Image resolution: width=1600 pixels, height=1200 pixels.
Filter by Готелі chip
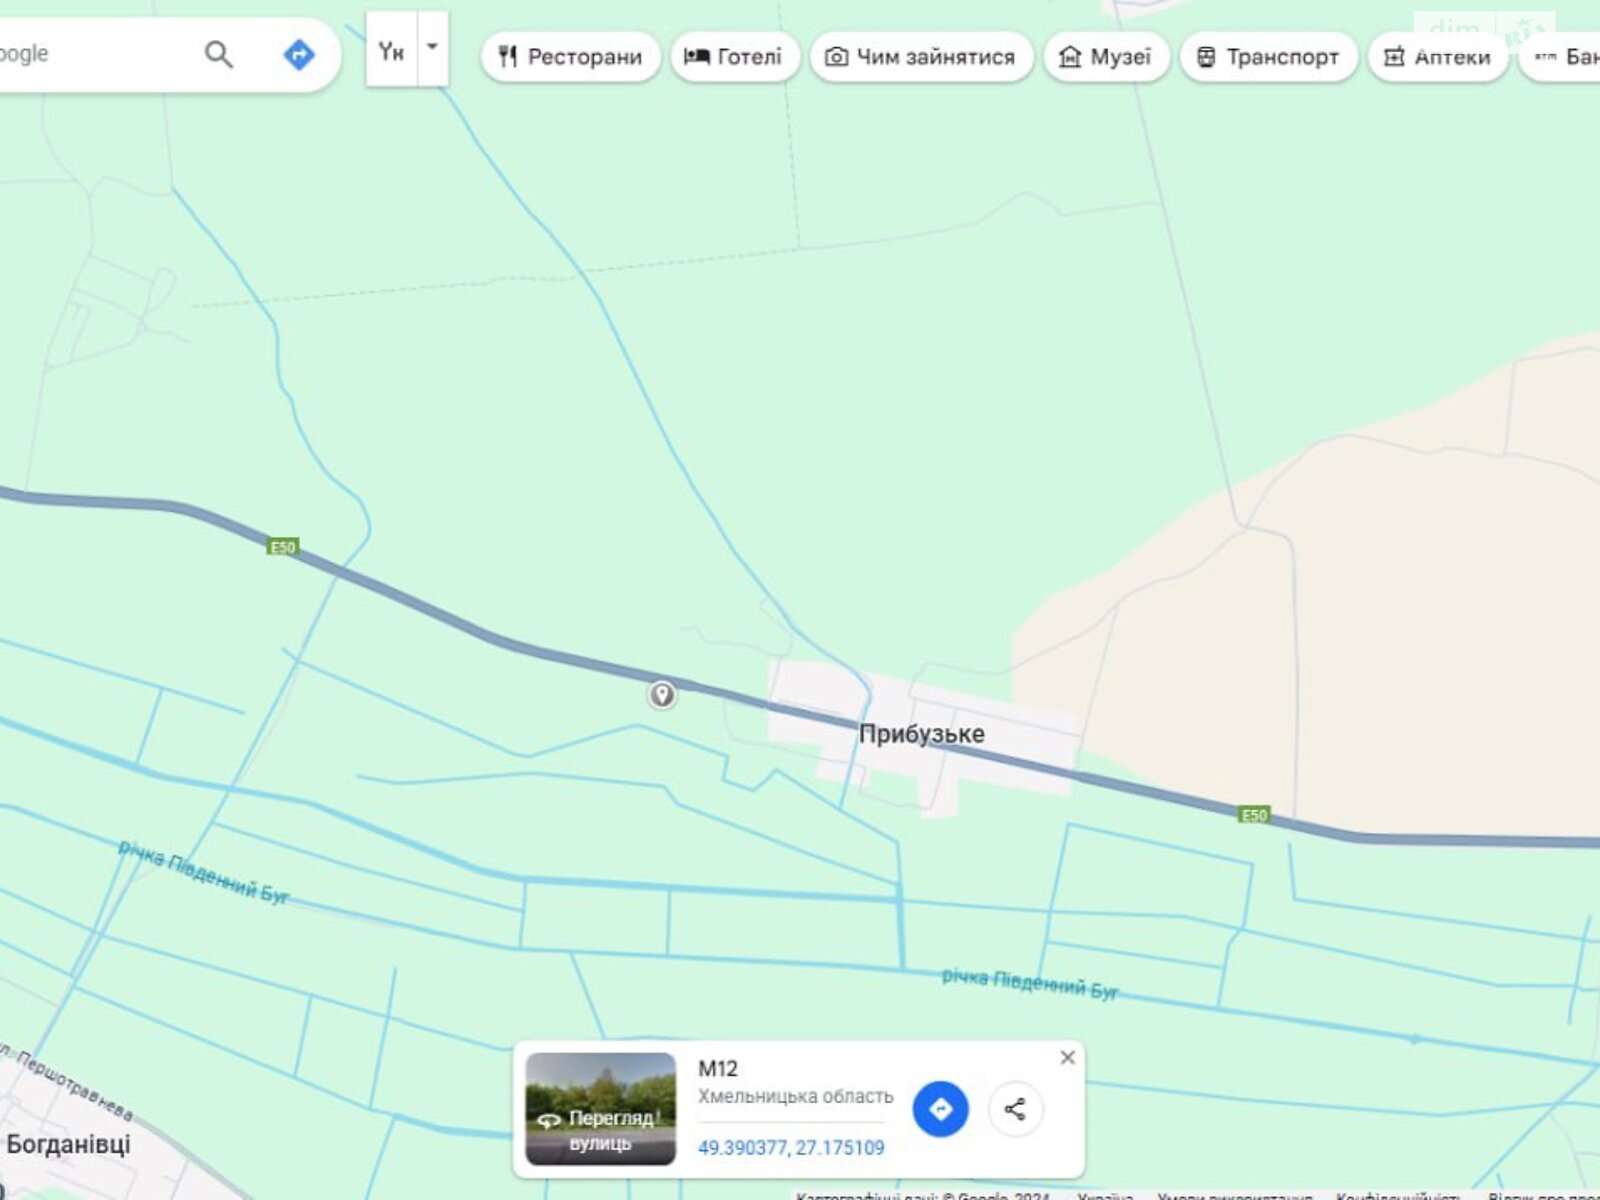[734, 57]
